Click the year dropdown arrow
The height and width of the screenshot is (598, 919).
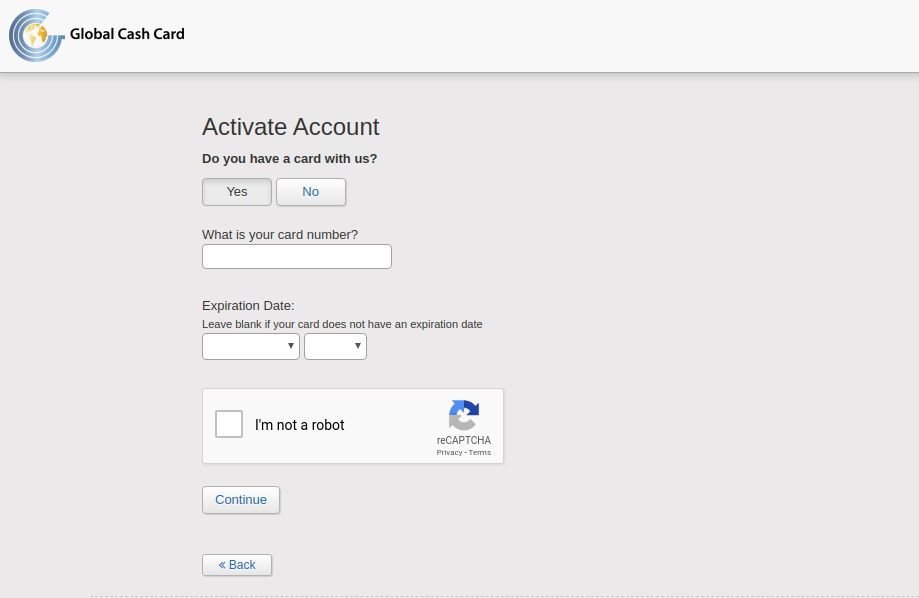(357, 346)
